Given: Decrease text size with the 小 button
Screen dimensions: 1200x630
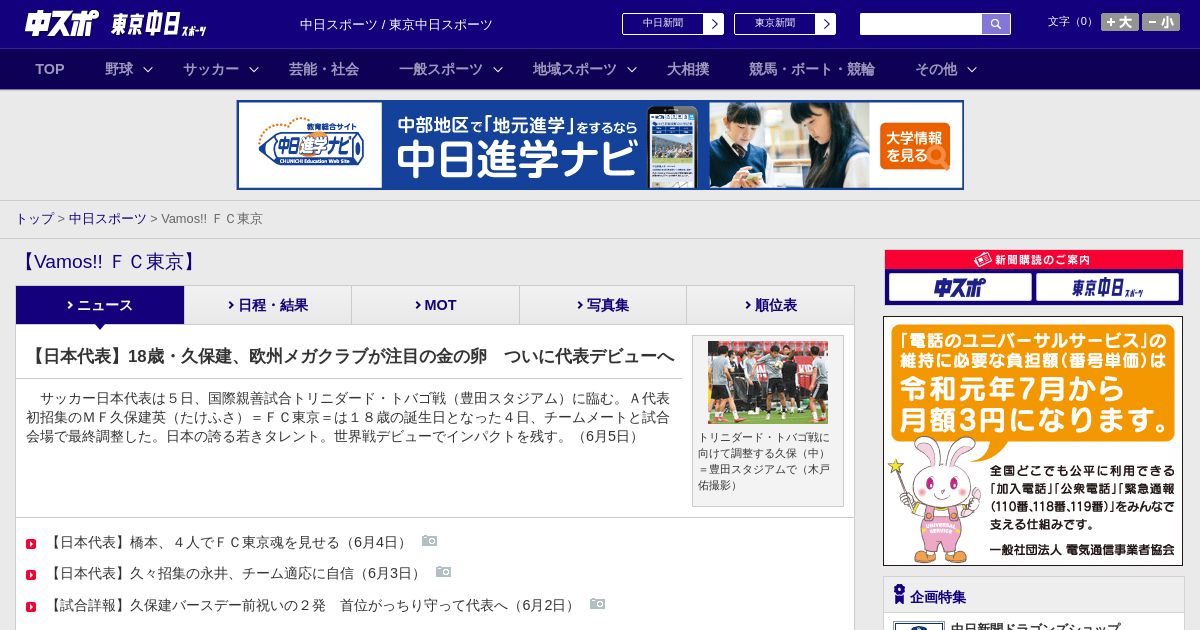Looking at the screenshot, I should pos(1161,22).
